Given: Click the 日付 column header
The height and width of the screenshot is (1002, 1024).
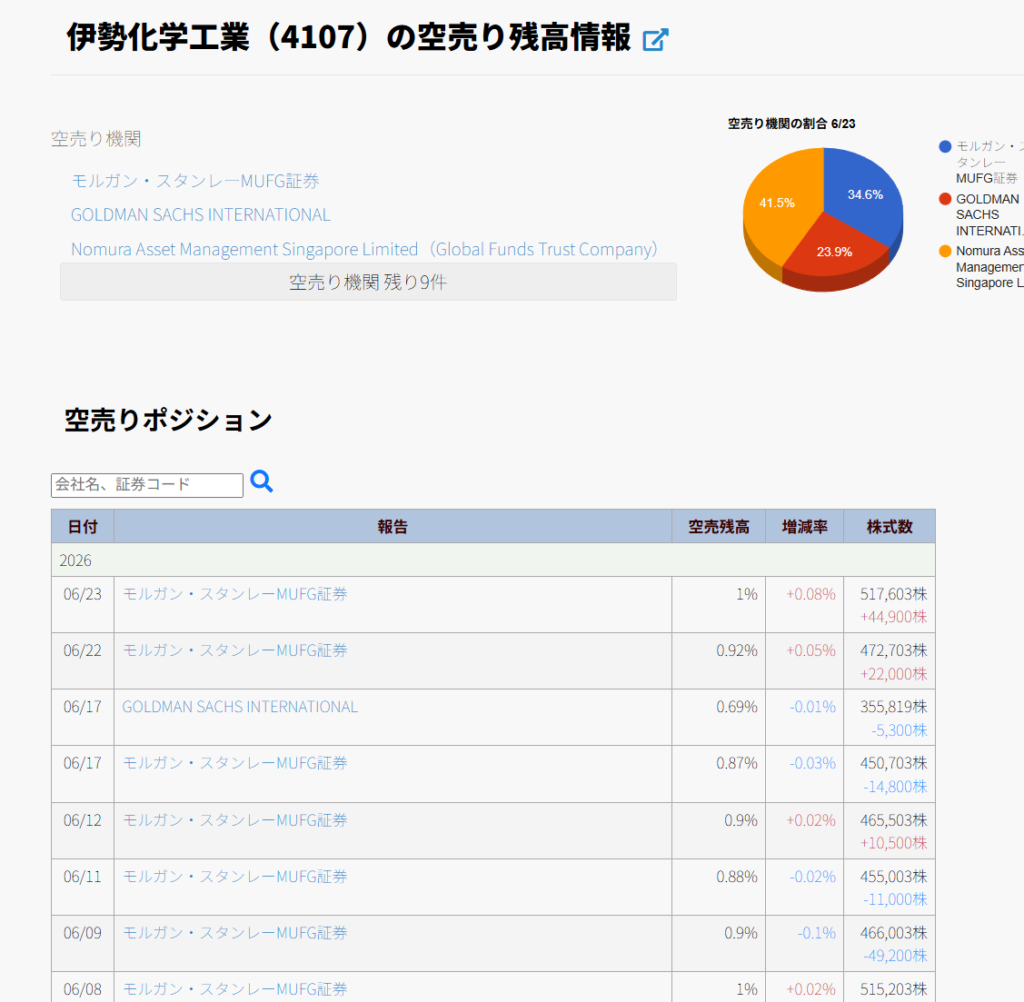Looking at the screenshot, I should 82,526.
